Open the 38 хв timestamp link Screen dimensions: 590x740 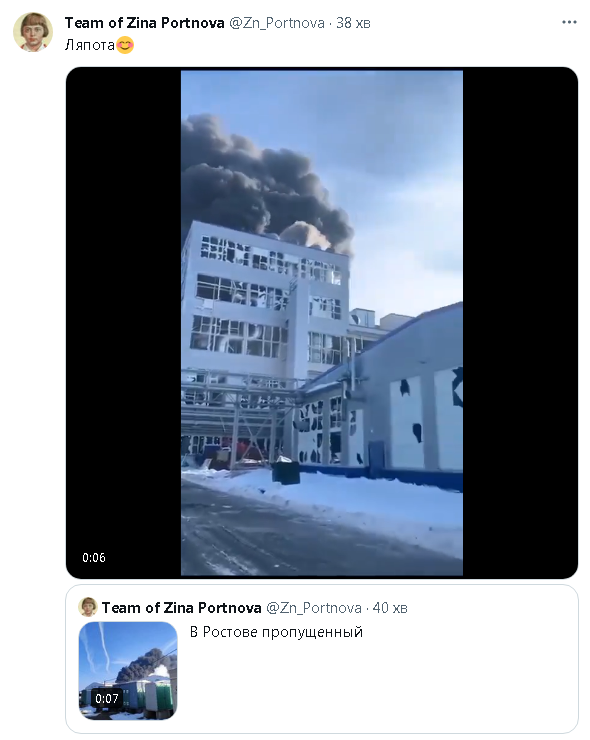[353, 23]
